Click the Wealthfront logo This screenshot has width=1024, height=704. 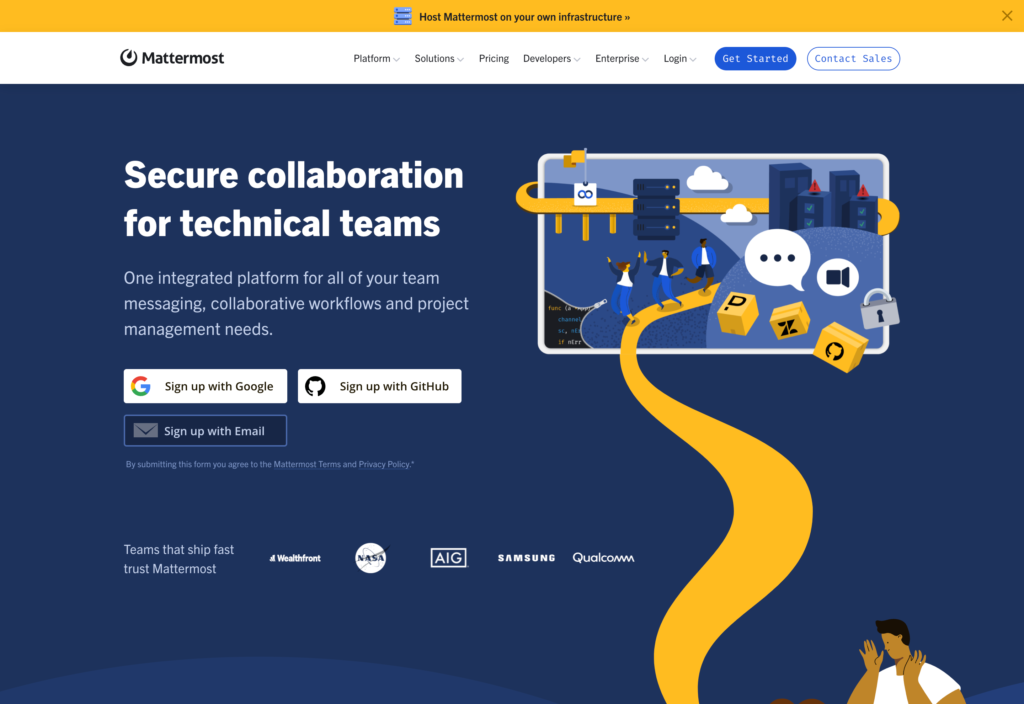(x=295, y=558)
